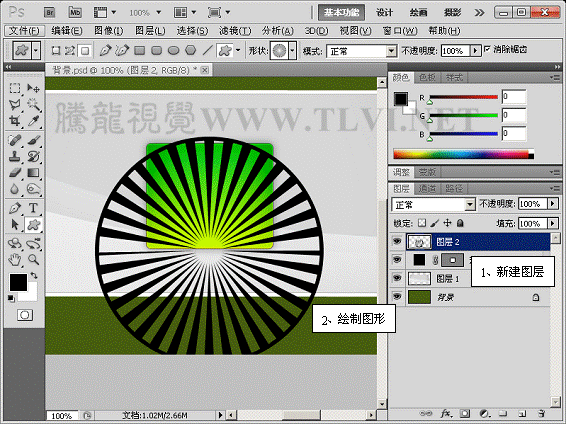566x424 pixels.
Task: Hide layer 图层 2 with its eye icon
Action: (x=397, y=241)
